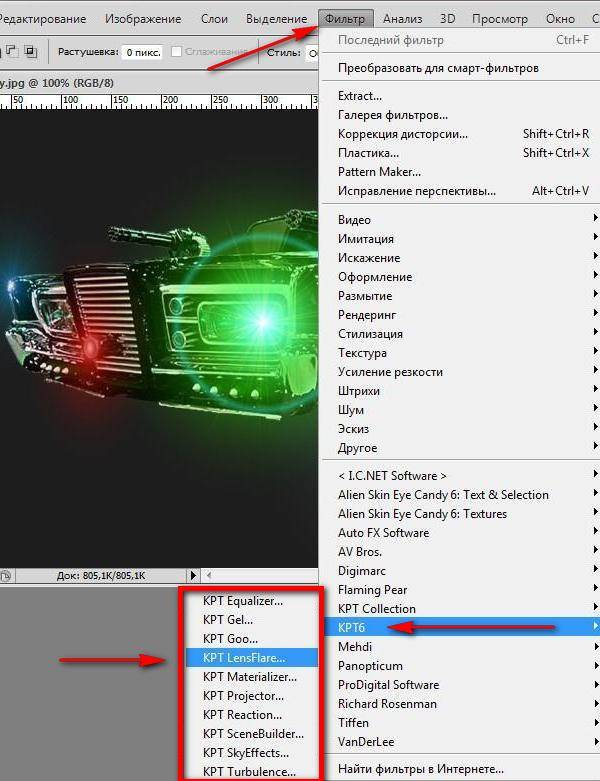
Task: Open the Фильтр menu
Action: 347,19
